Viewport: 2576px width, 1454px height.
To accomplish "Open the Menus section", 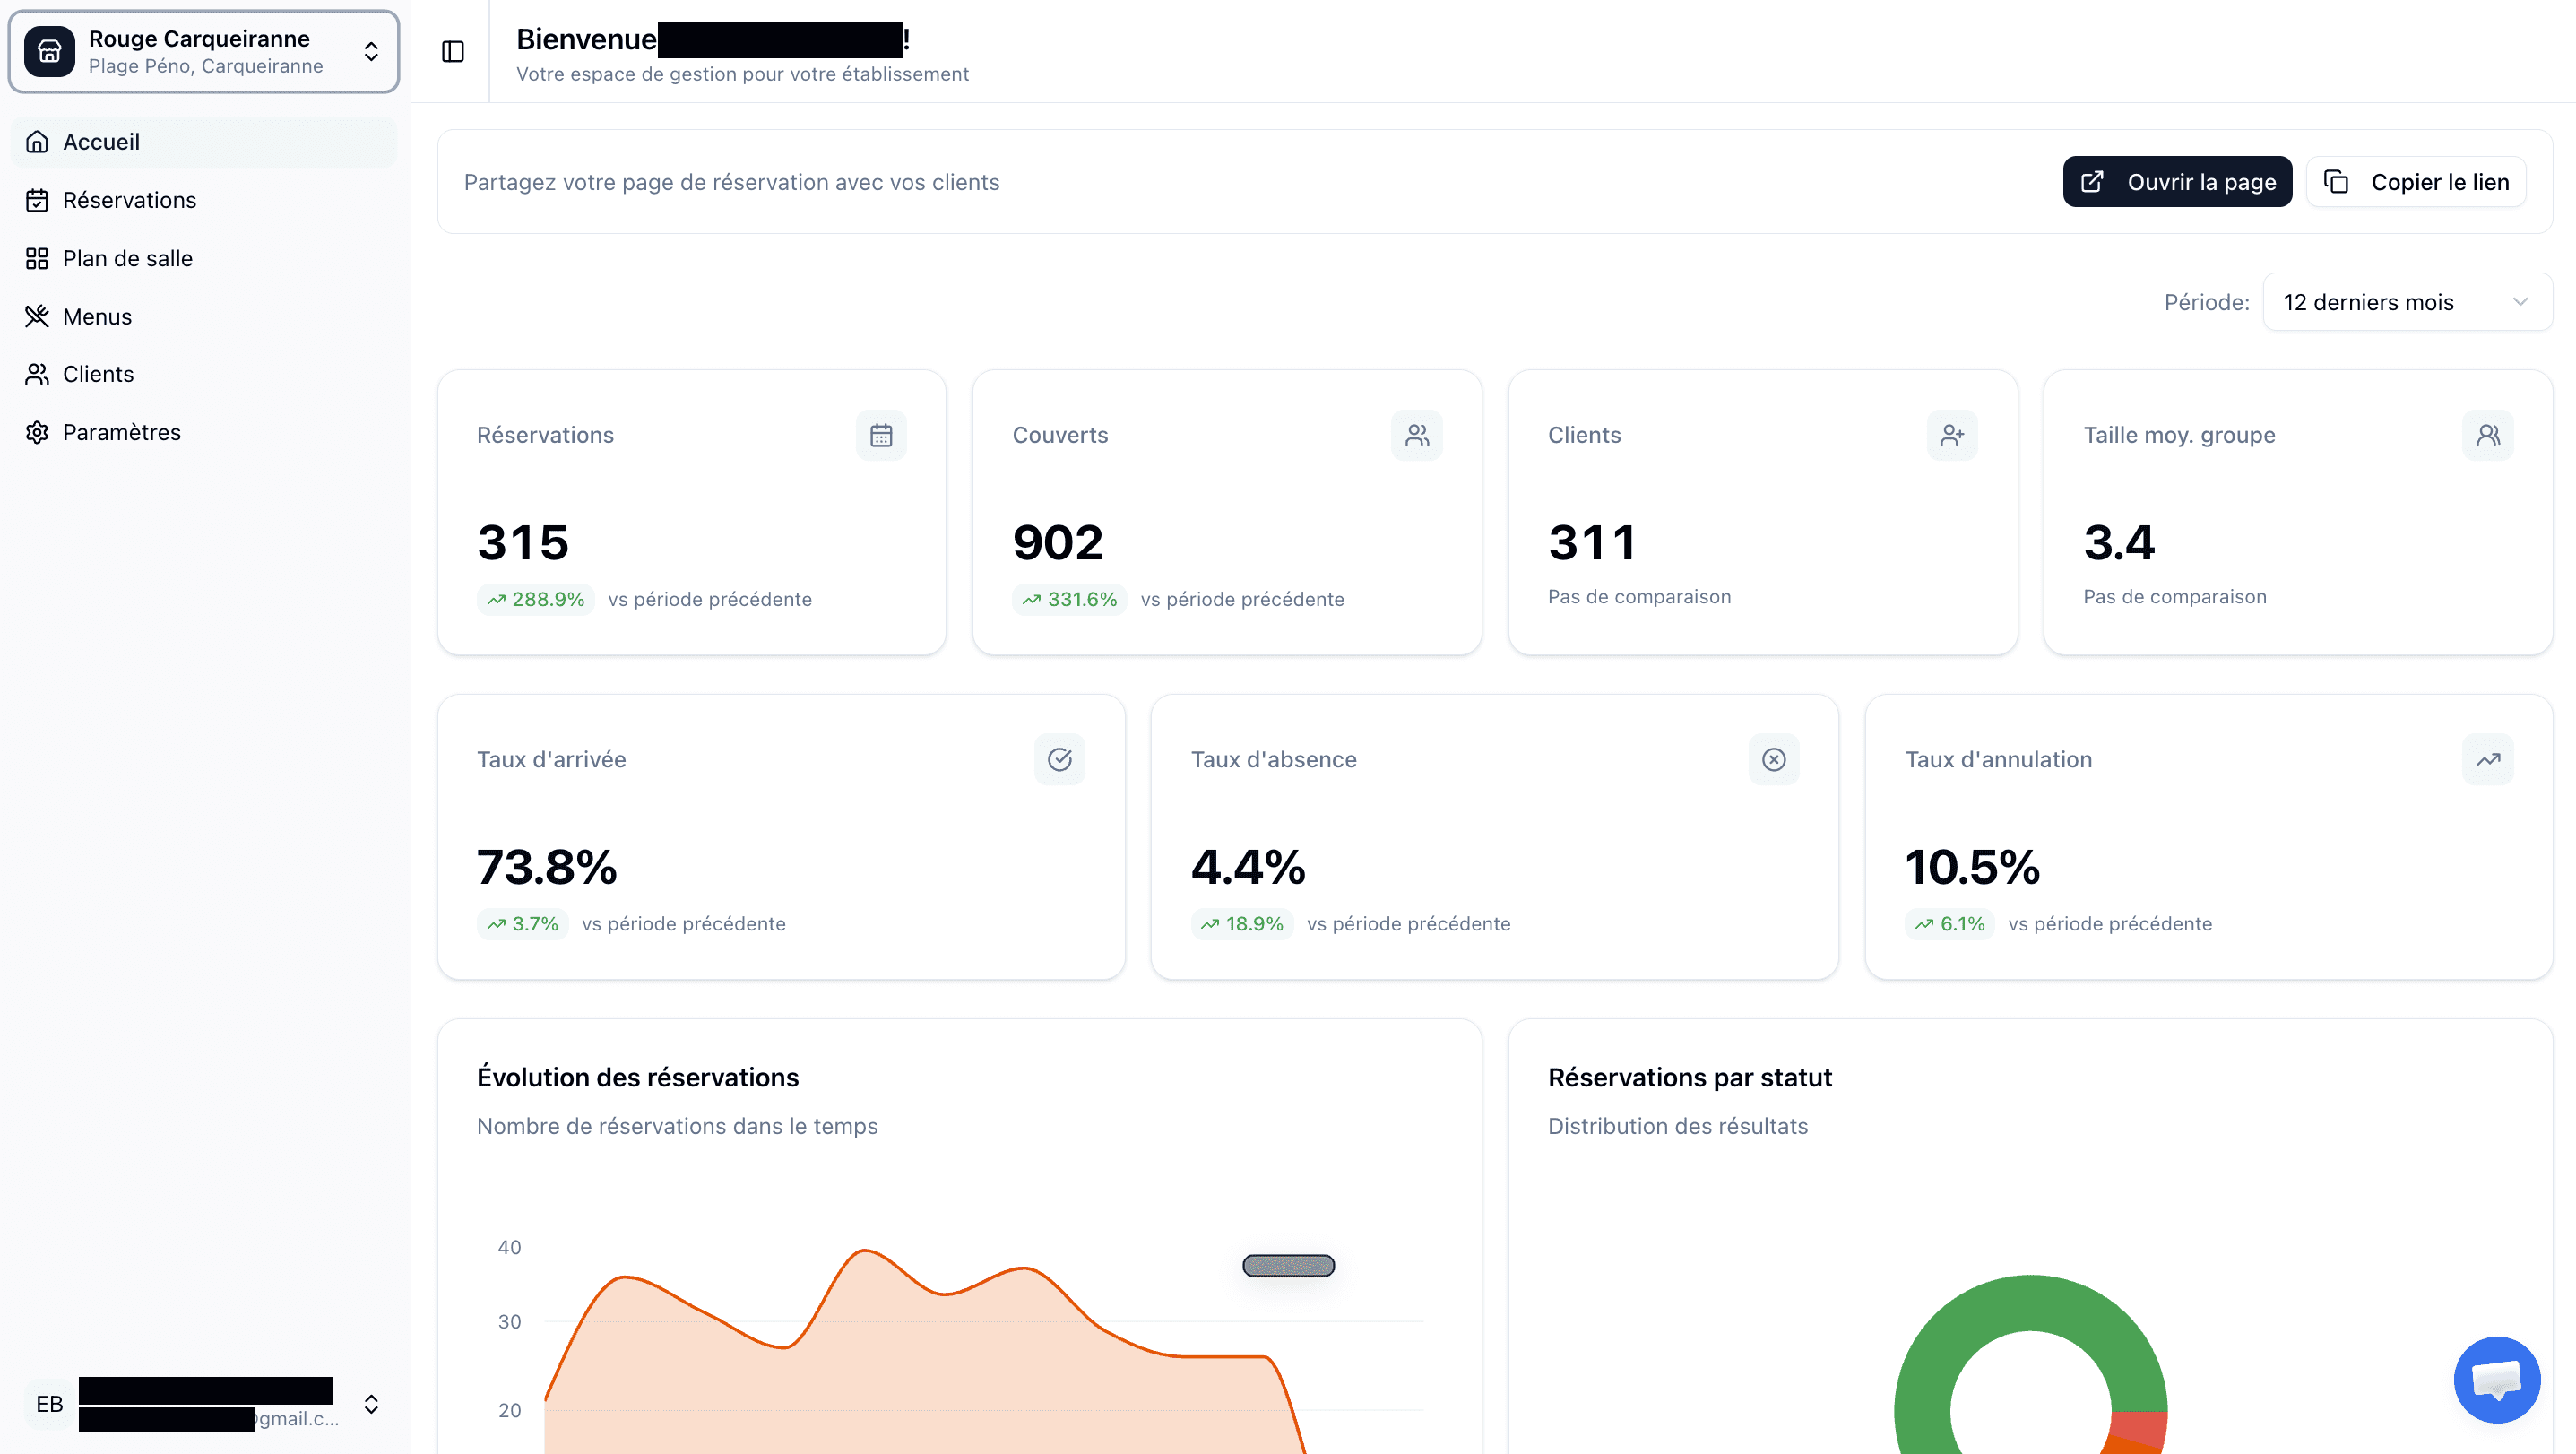I will tap(97, 316).
